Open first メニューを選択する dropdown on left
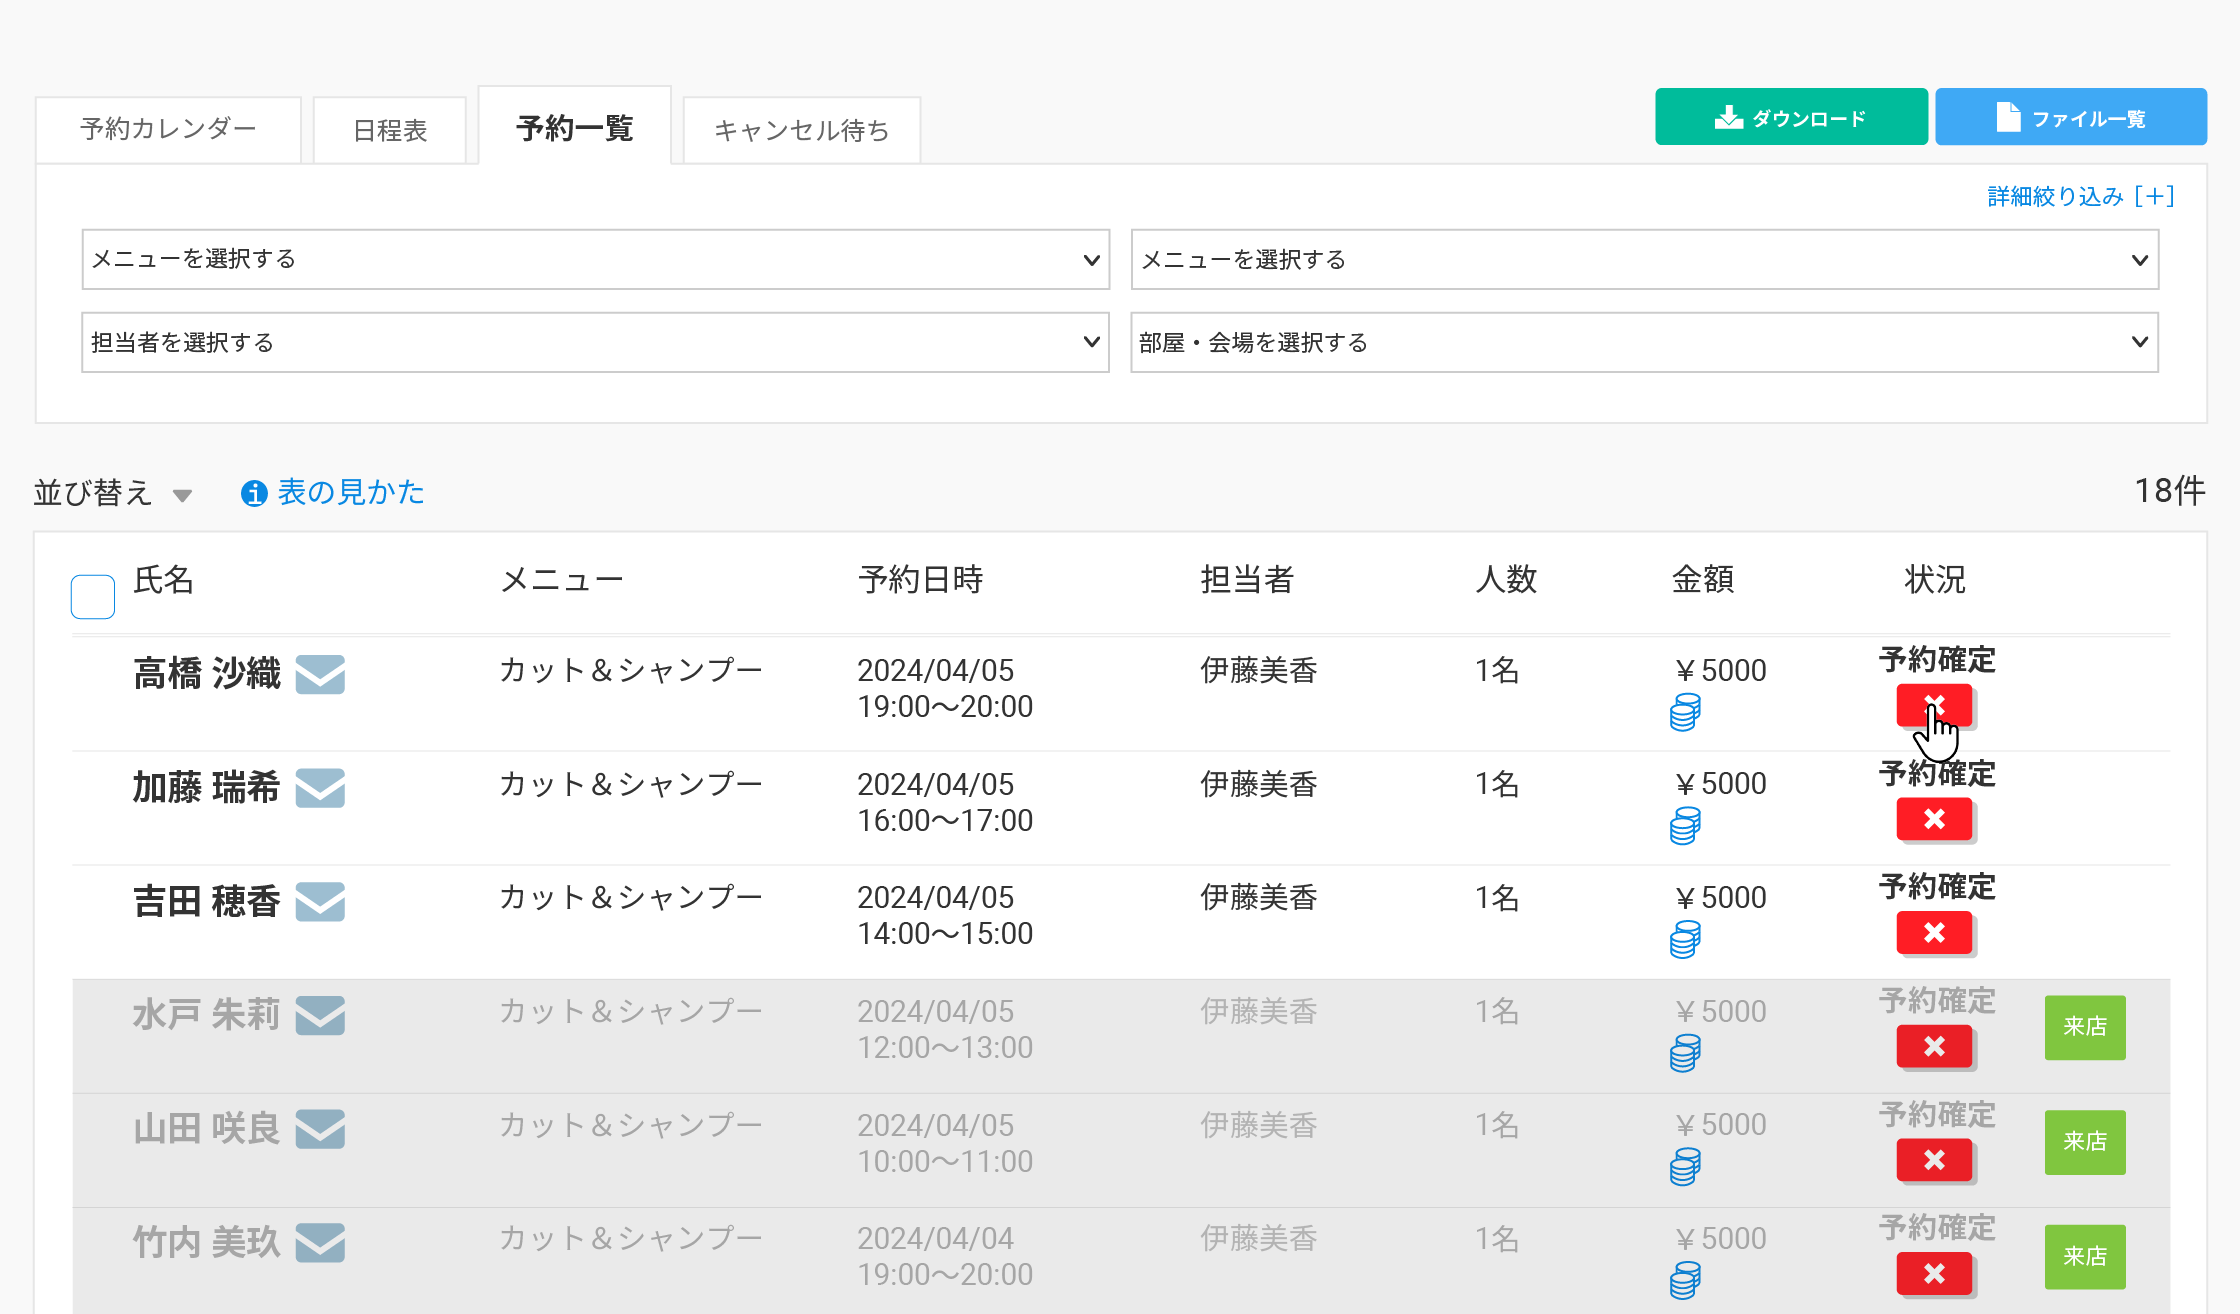The height and width of the screenshot is (1314, 2240). click(595, 260)
